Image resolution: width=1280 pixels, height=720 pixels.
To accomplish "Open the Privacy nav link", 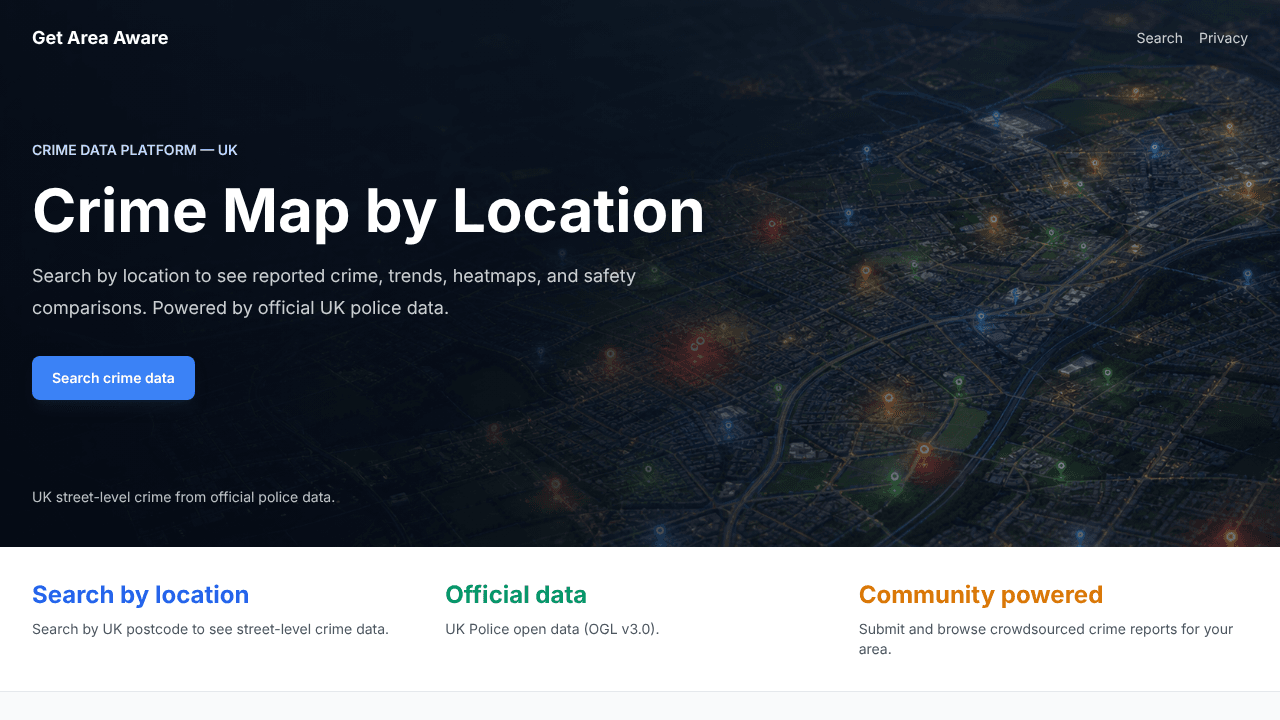I will point(1223,38).
